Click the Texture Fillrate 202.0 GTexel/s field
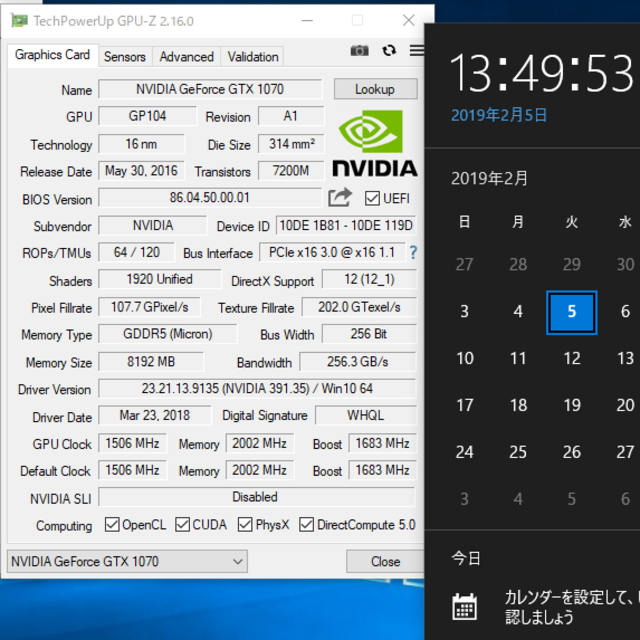 [x=359, y=307]
